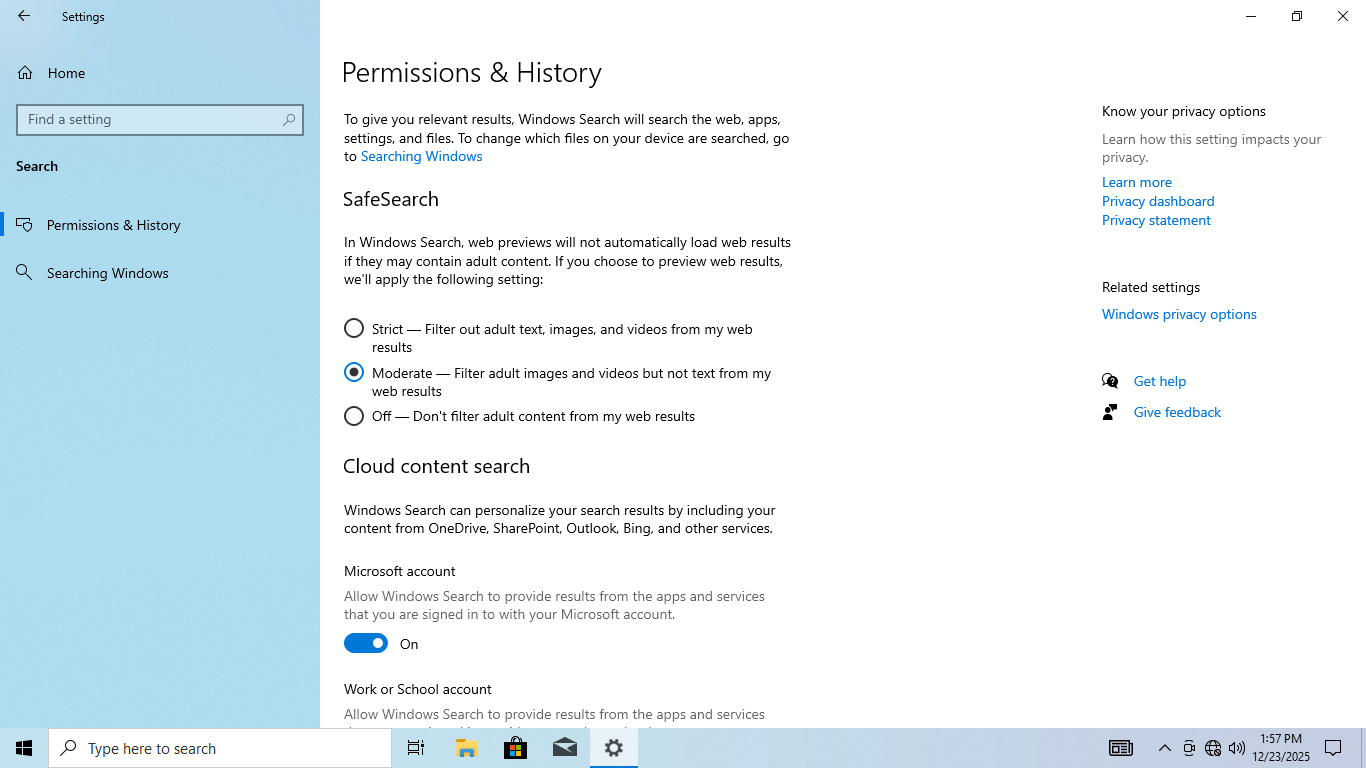Screen dimensions: 1366x768
Task: Expand hidden system tray icons chevron
Action: [x=1164, y=748]
